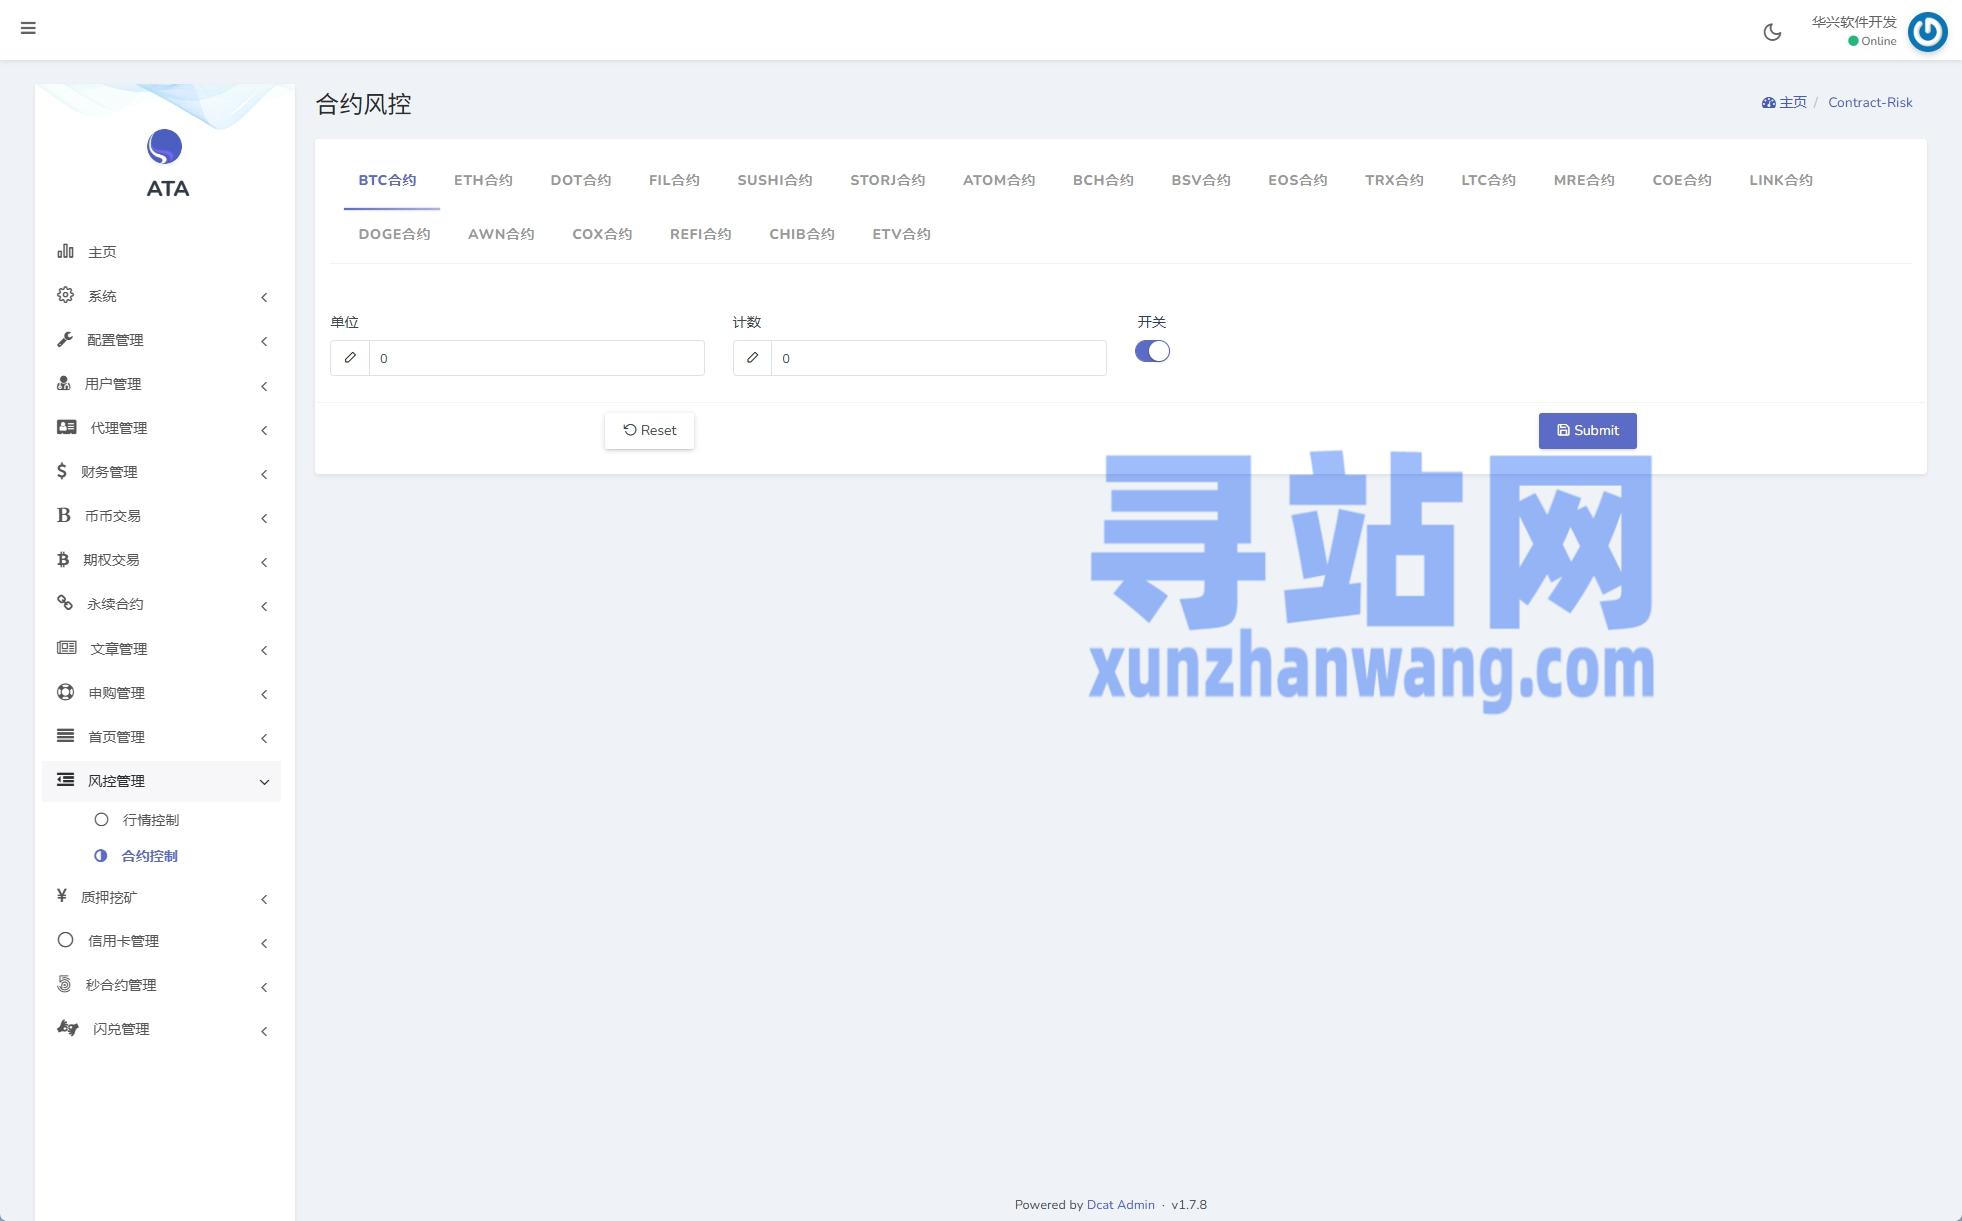Click the 首页管理 lines icon
Screen dimensions: 1962x1221
66,736
